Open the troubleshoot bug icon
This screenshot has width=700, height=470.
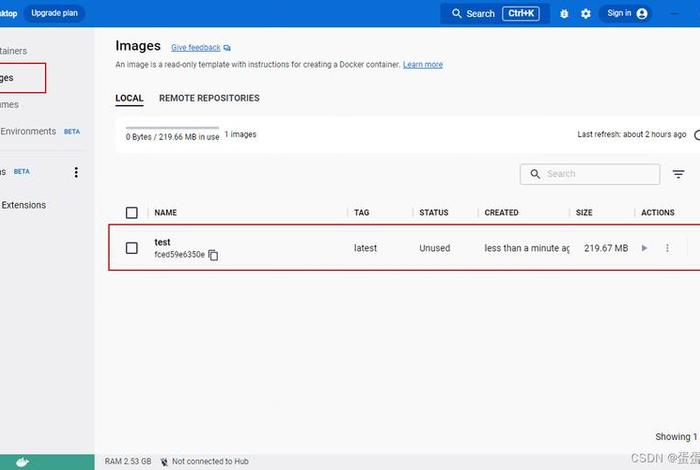(x=564, y=14)
